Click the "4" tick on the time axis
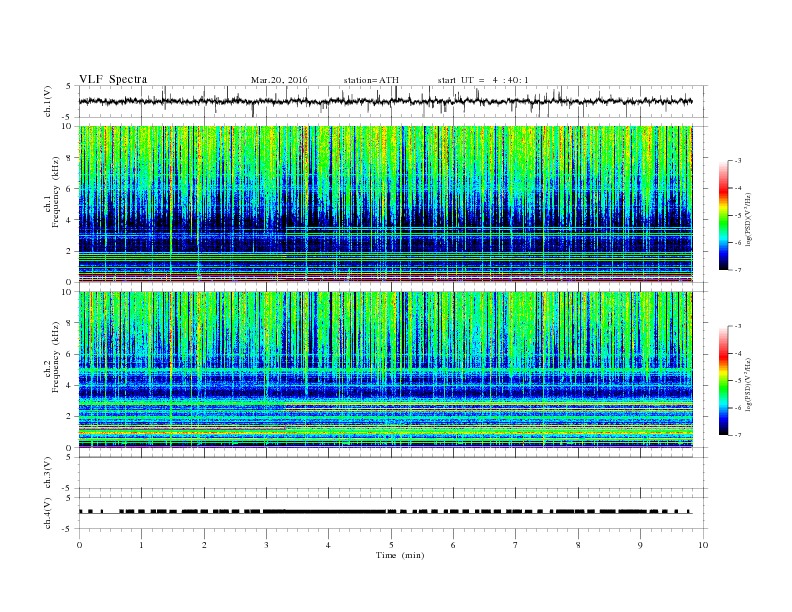 [328, 545]
